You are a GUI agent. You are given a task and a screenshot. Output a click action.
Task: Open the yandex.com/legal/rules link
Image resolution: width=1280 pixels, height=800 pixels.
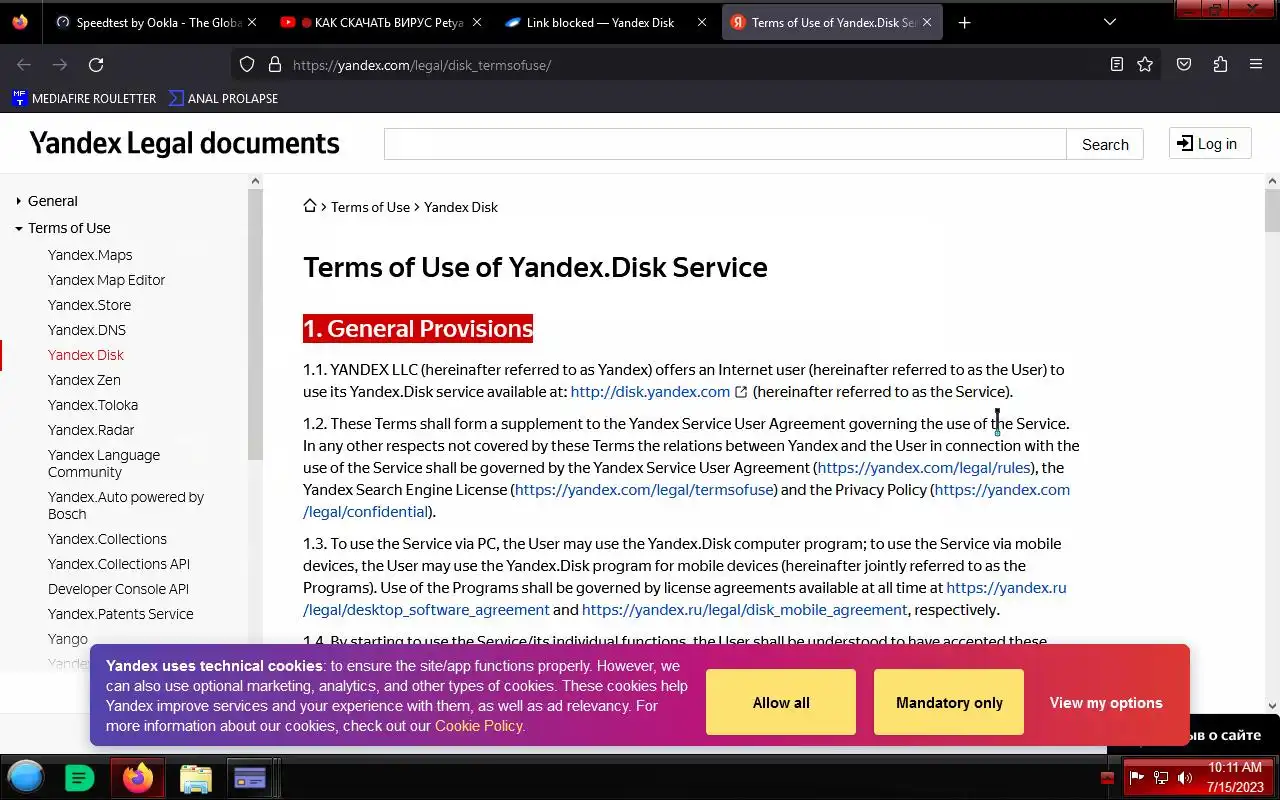pos(924,468)
